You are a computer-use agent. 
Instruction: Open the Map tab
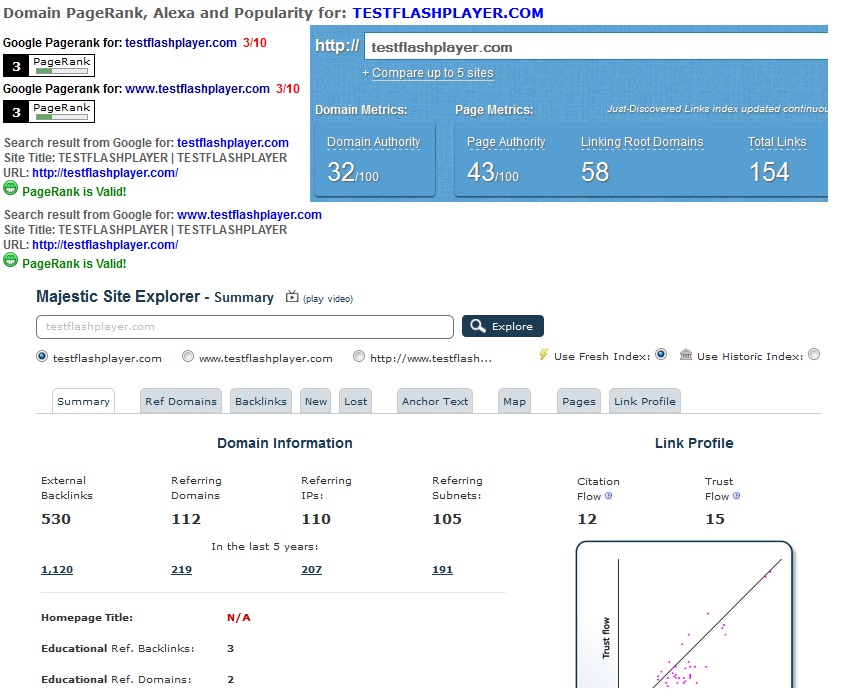click(x=514, y=401)
